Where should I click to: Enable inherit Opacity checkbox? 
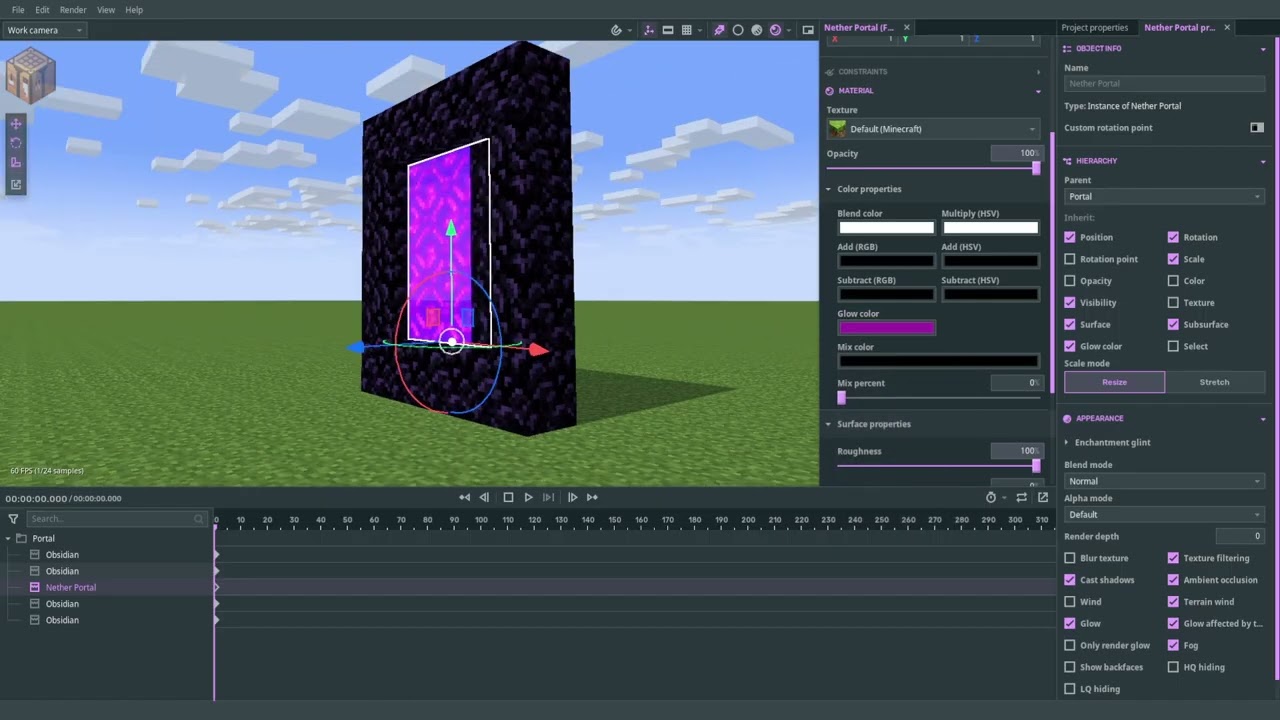pos(1070,281)
